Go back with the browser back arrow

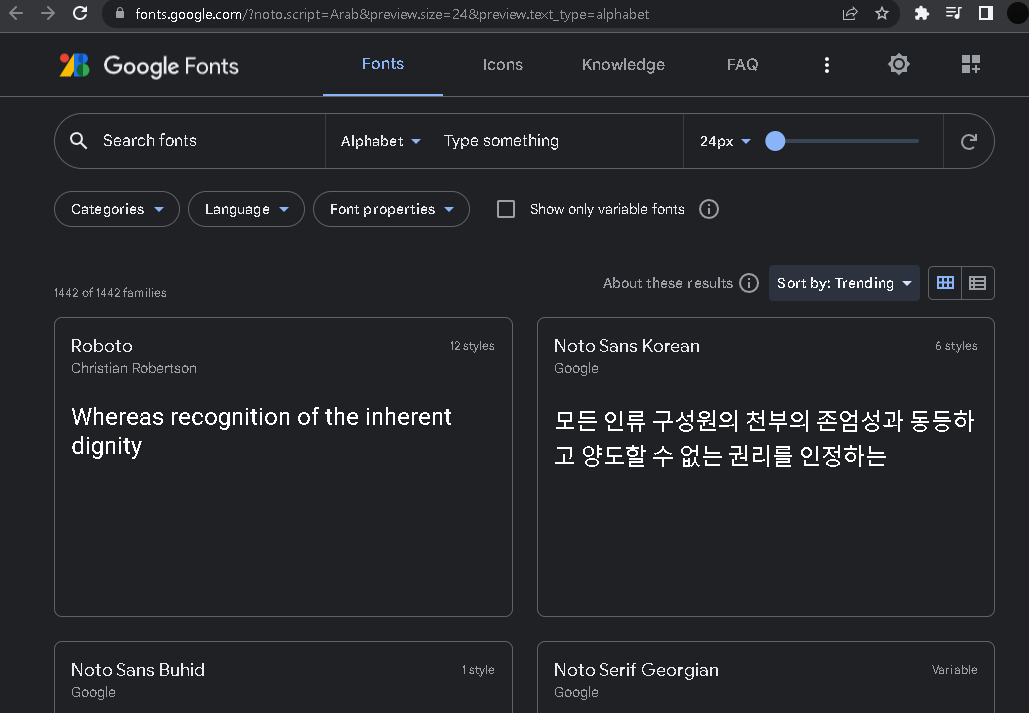click(16, 13)
